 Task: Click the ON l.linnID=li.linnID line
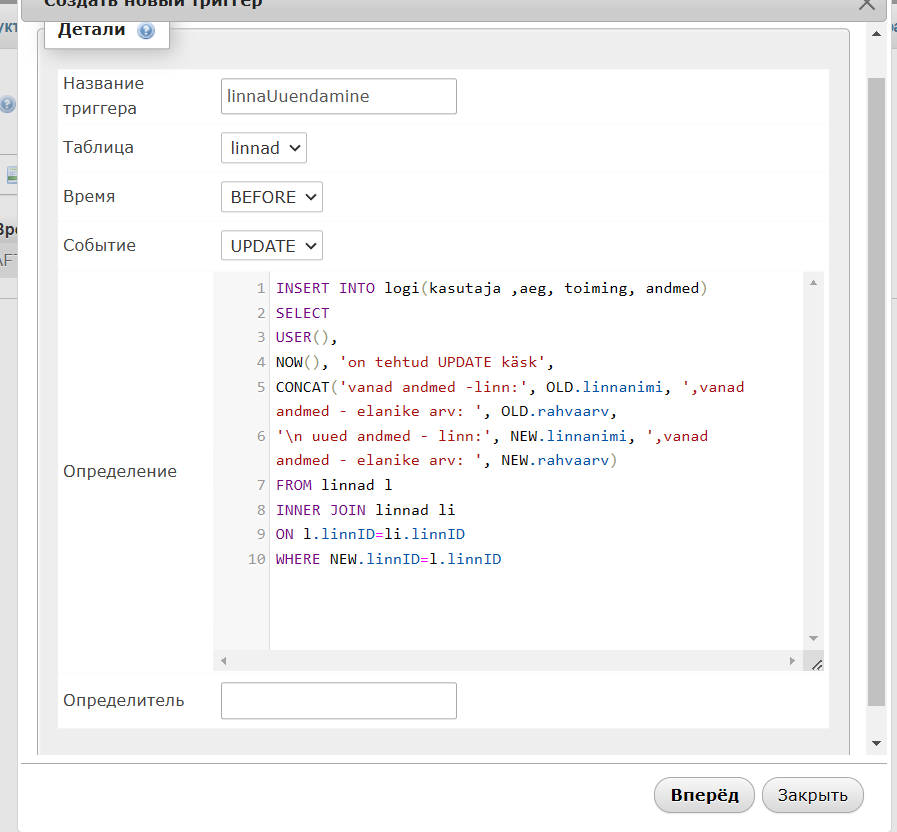coord(370,534)
